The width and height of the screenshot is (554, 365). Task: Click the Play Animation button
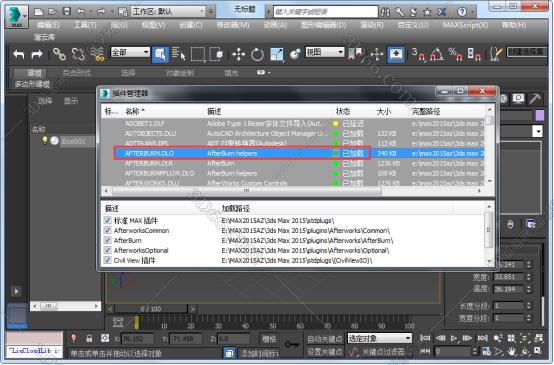click(x=454, y=338)
